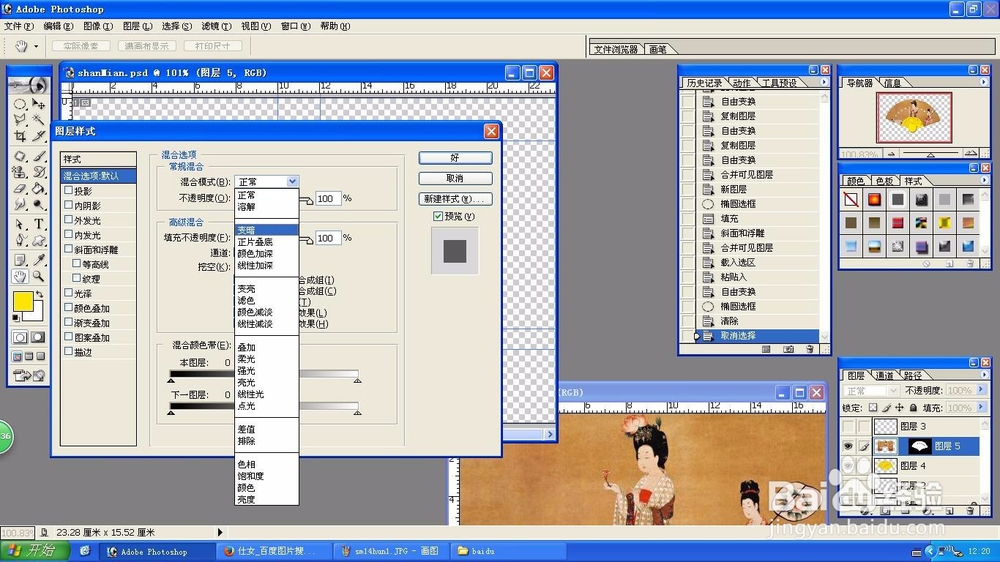Open Layers panel 填充 fill arrow
This screenshot has width=1000, height=562.
pyautogui.click(x=981, y=407)
